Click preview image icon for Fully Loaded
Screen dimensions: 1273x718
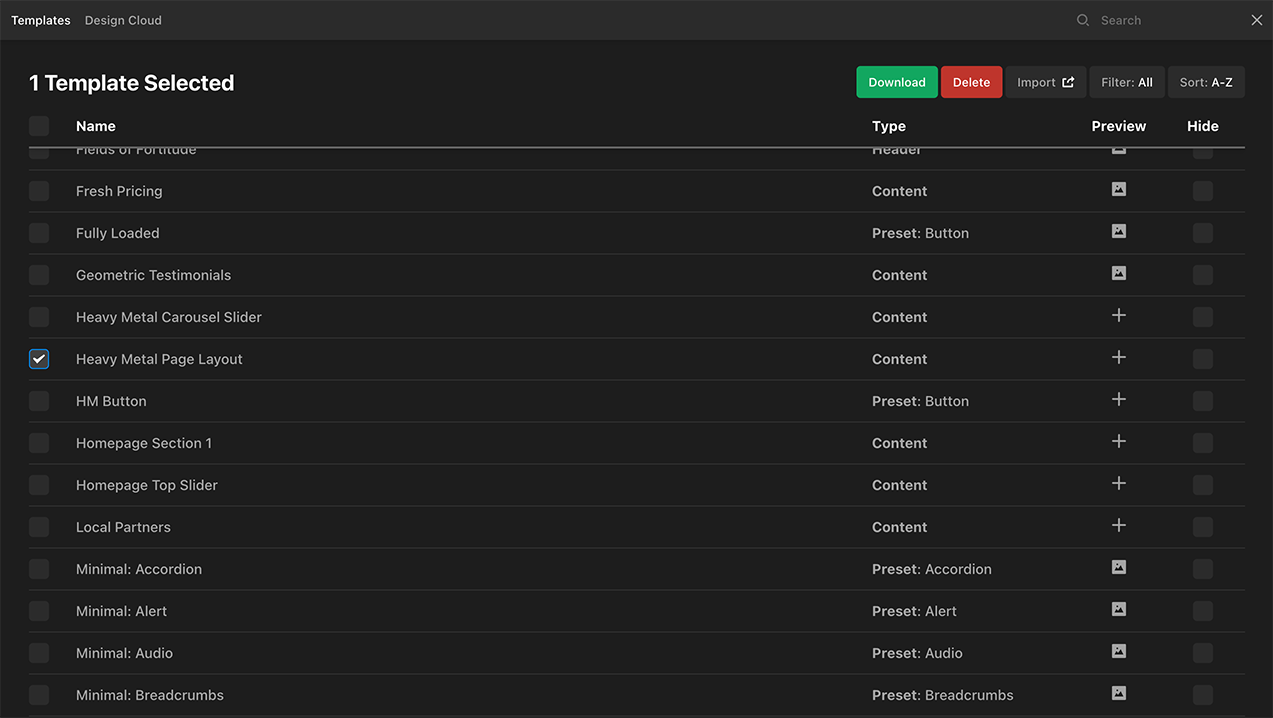pyautogui.click(x=1118, y=232)
